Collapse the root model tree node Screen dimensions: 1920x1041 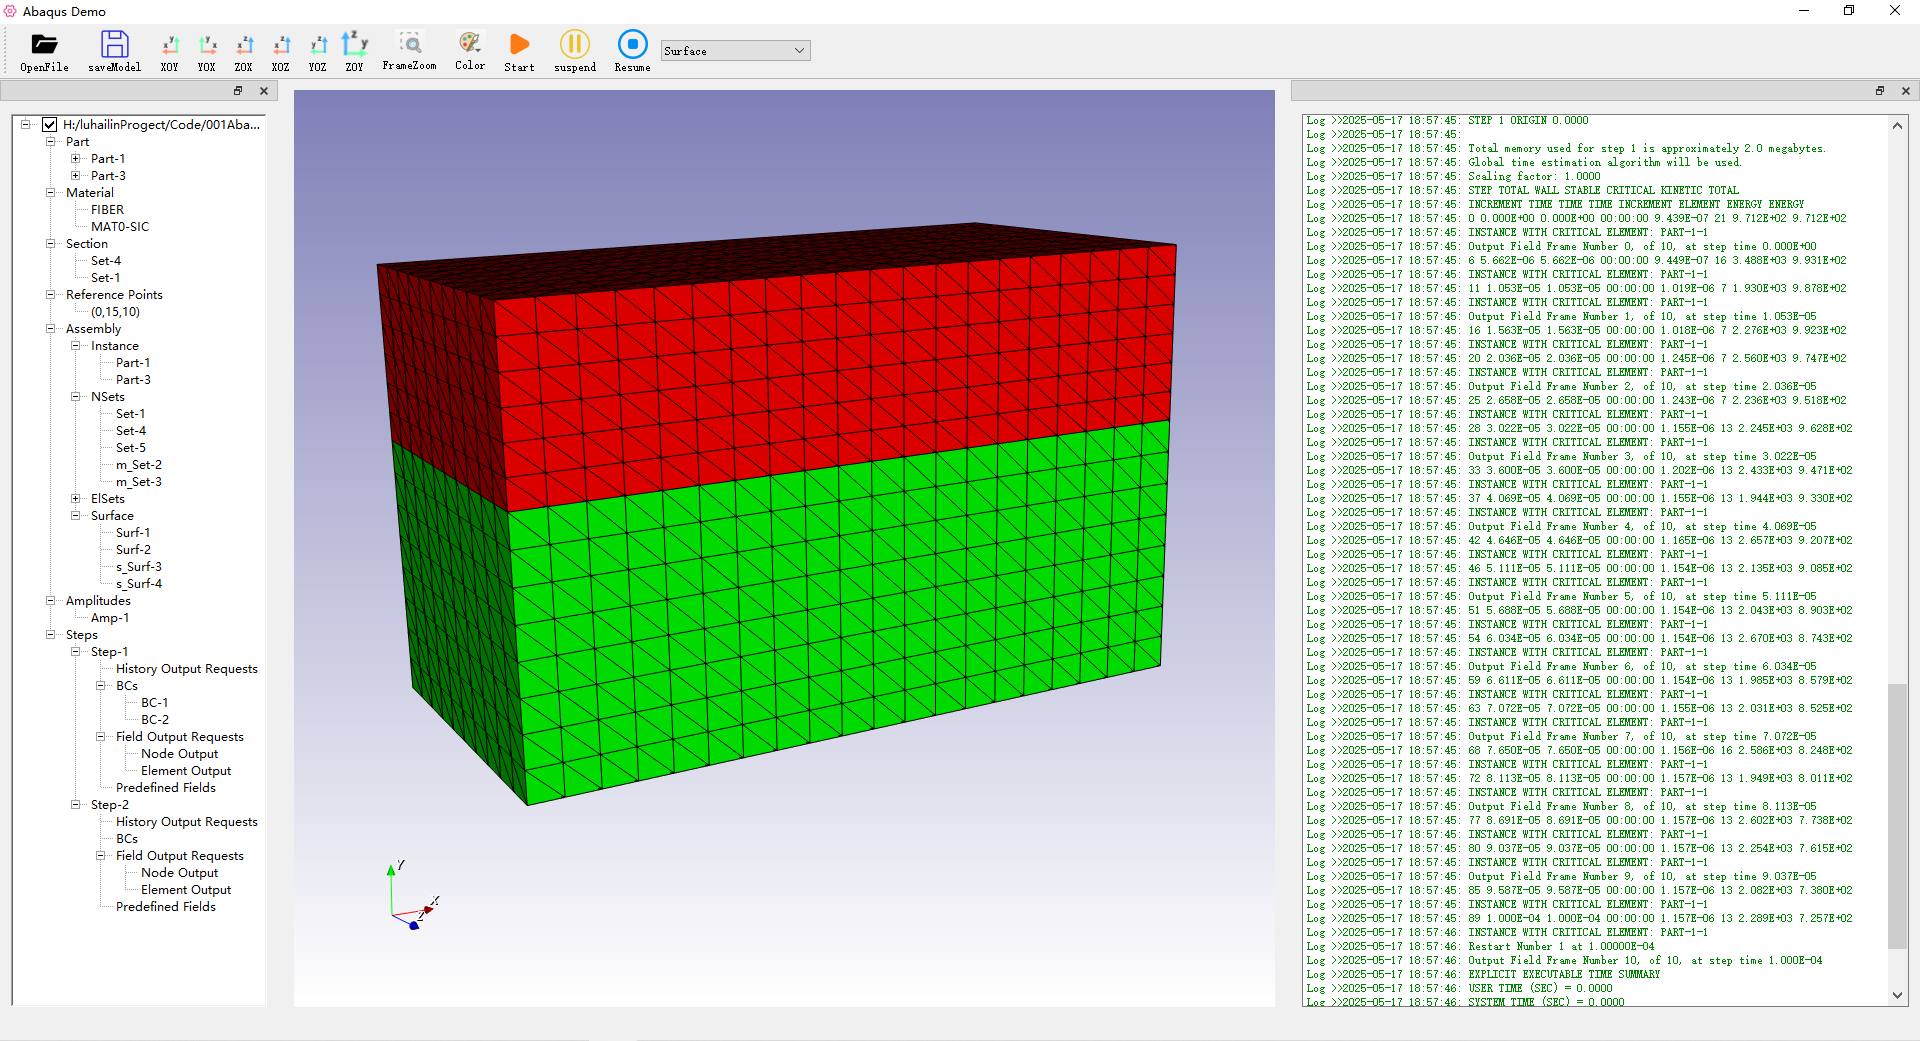click(x=25, y=125)
